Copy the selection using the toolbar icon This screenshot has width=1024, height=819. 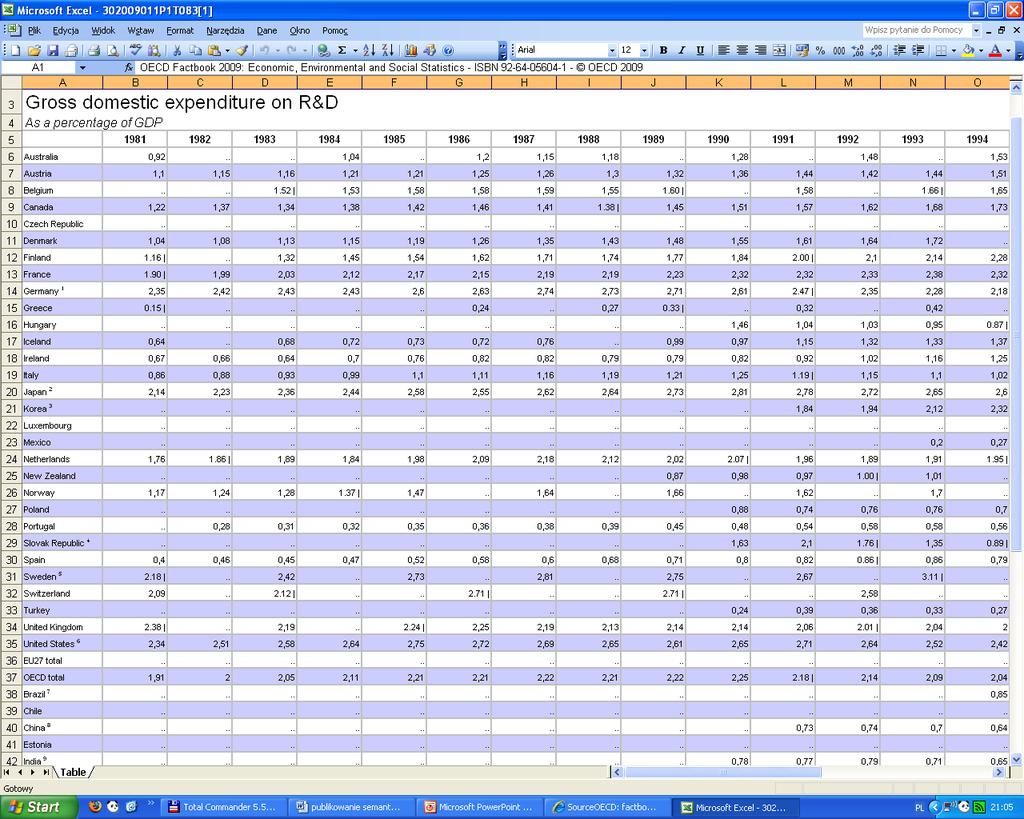click(x=195, y=50)
